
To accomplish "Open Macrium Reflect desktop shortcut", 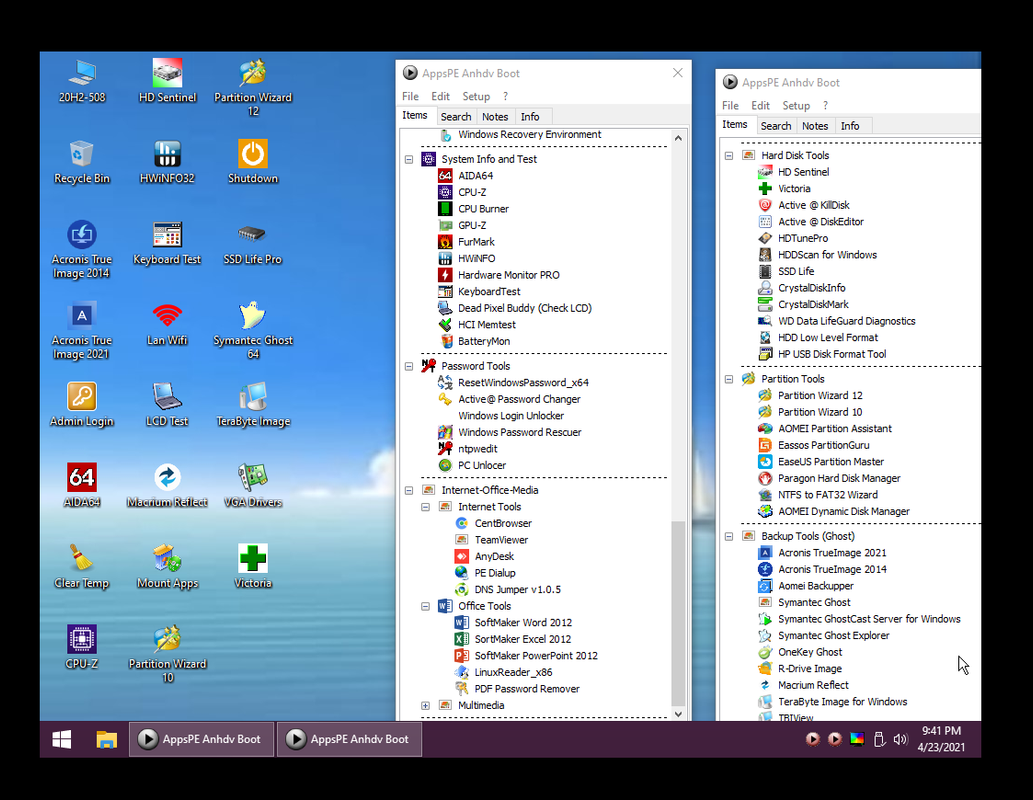I will pos(167,486).
